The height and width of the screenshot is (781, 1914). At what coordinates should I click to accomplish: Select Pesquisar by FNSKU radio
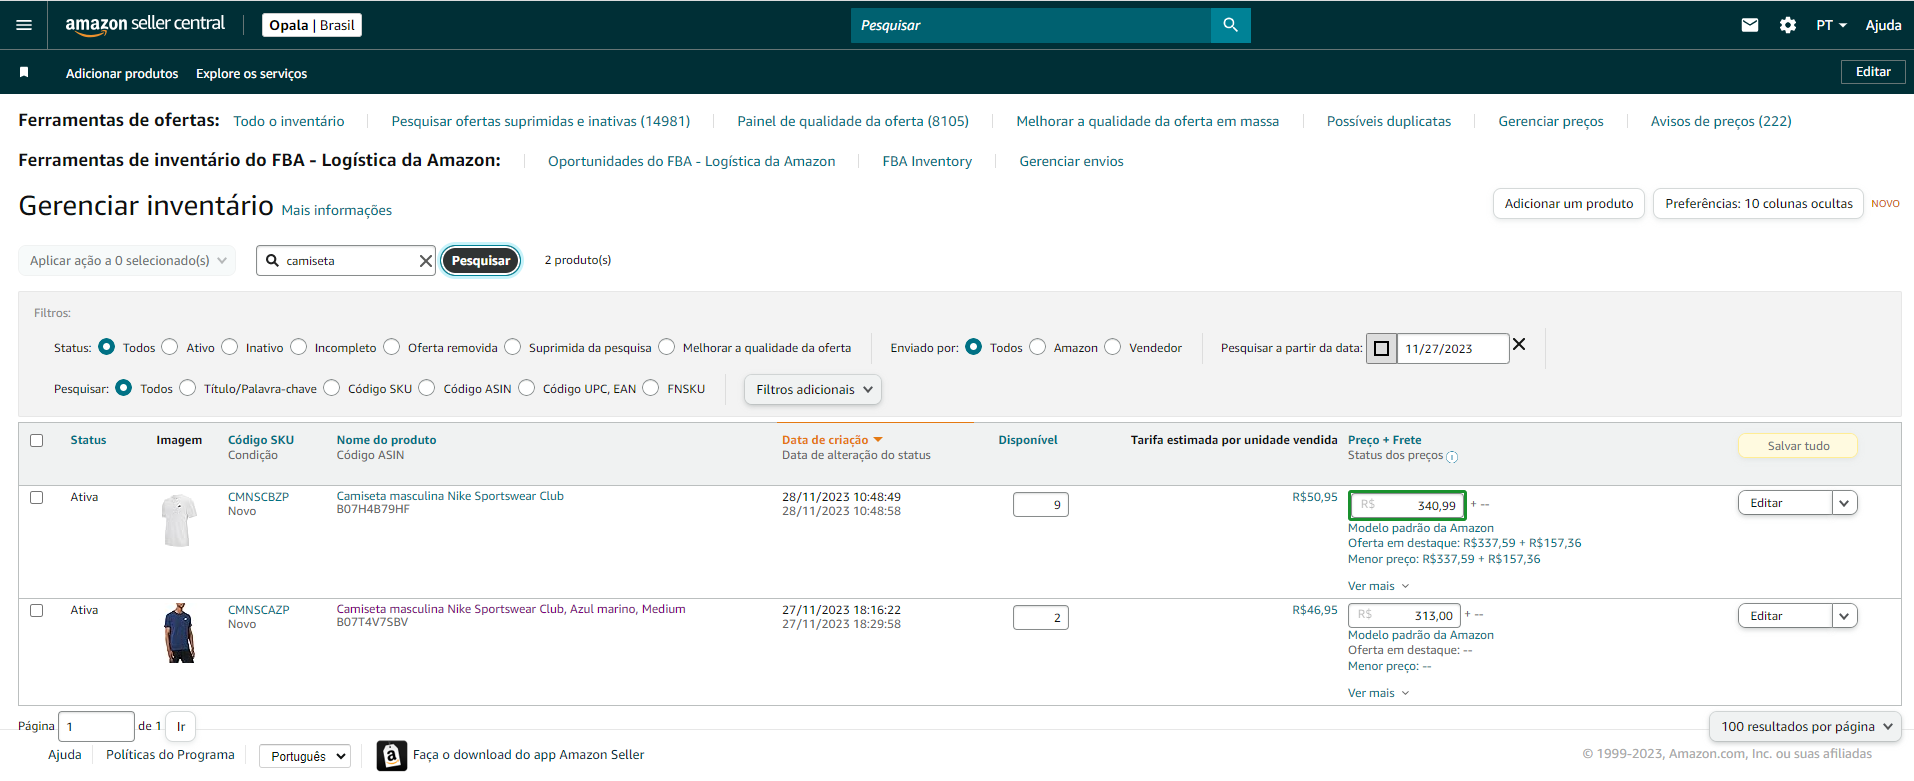[x=651, y=388]
